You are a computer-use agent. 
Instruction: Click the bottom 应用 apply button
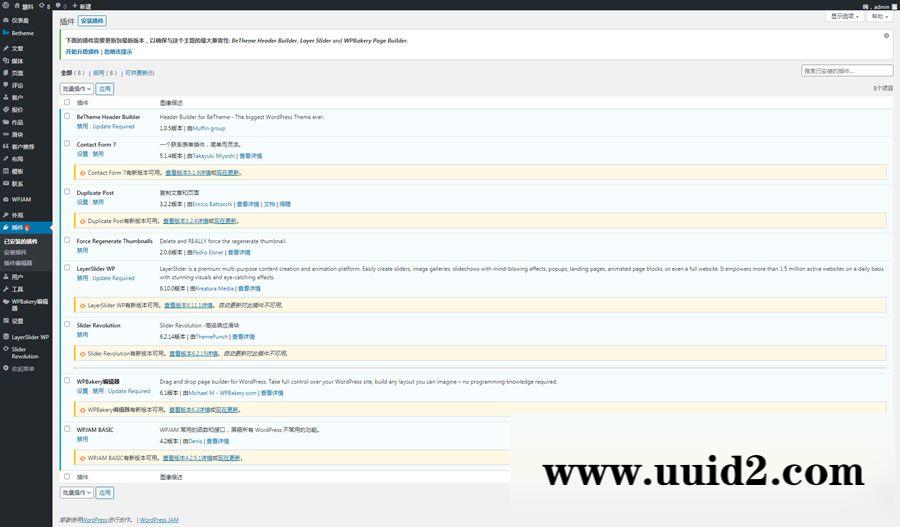[104, 493]
